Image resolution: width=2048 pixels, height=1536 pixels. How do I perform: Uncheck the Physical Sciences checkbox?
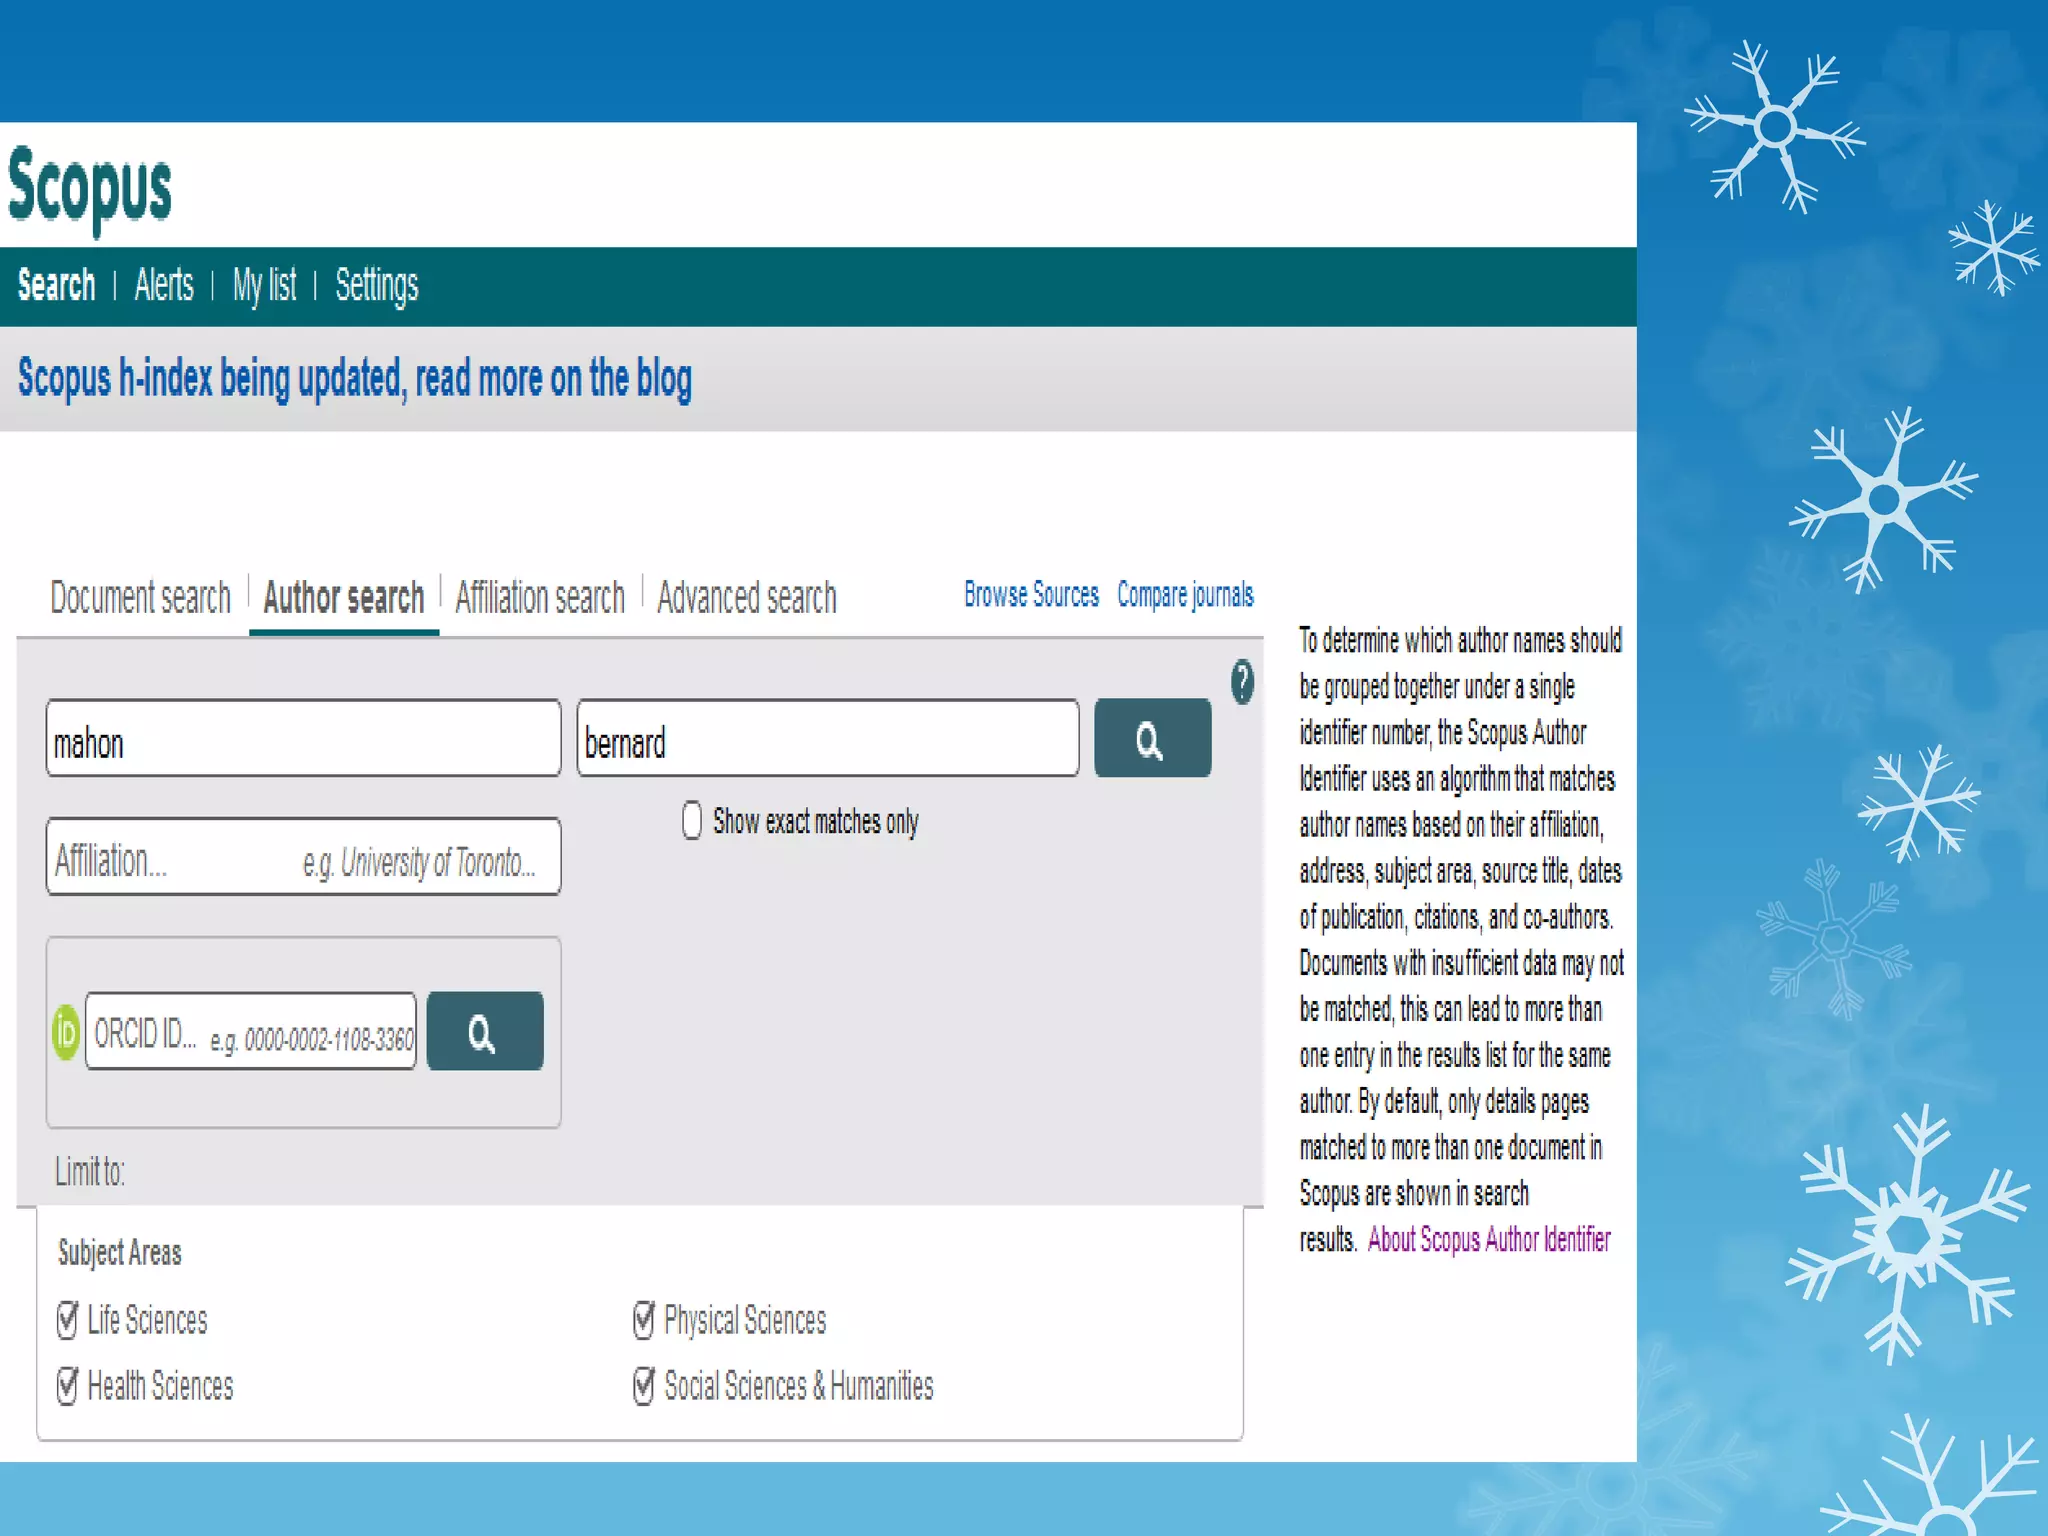(x=644, y=1320)
